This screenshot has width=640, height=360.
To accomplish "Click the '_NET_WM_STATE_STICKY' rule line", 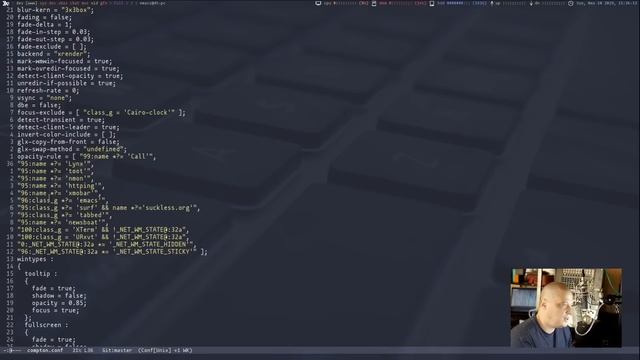I will tap(112, 252).
